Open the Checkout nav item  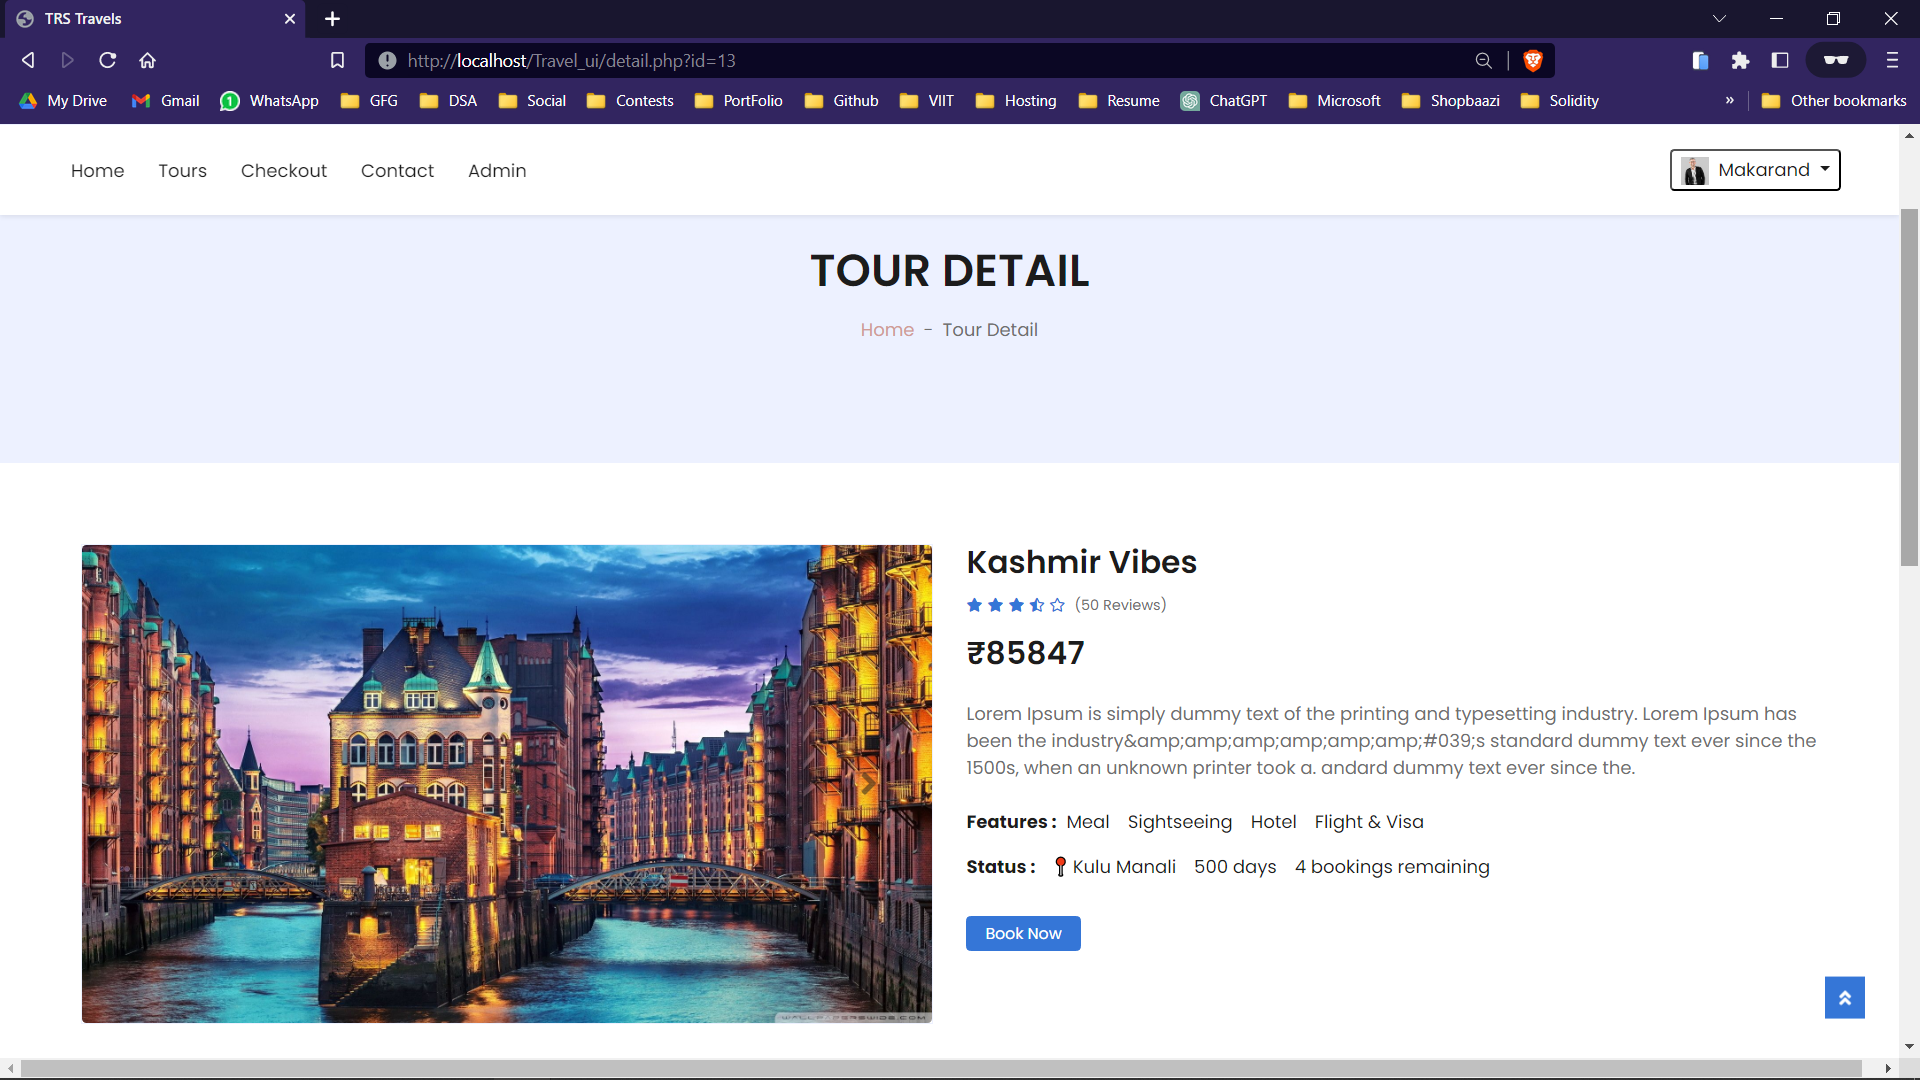click(x=284, y=171)
